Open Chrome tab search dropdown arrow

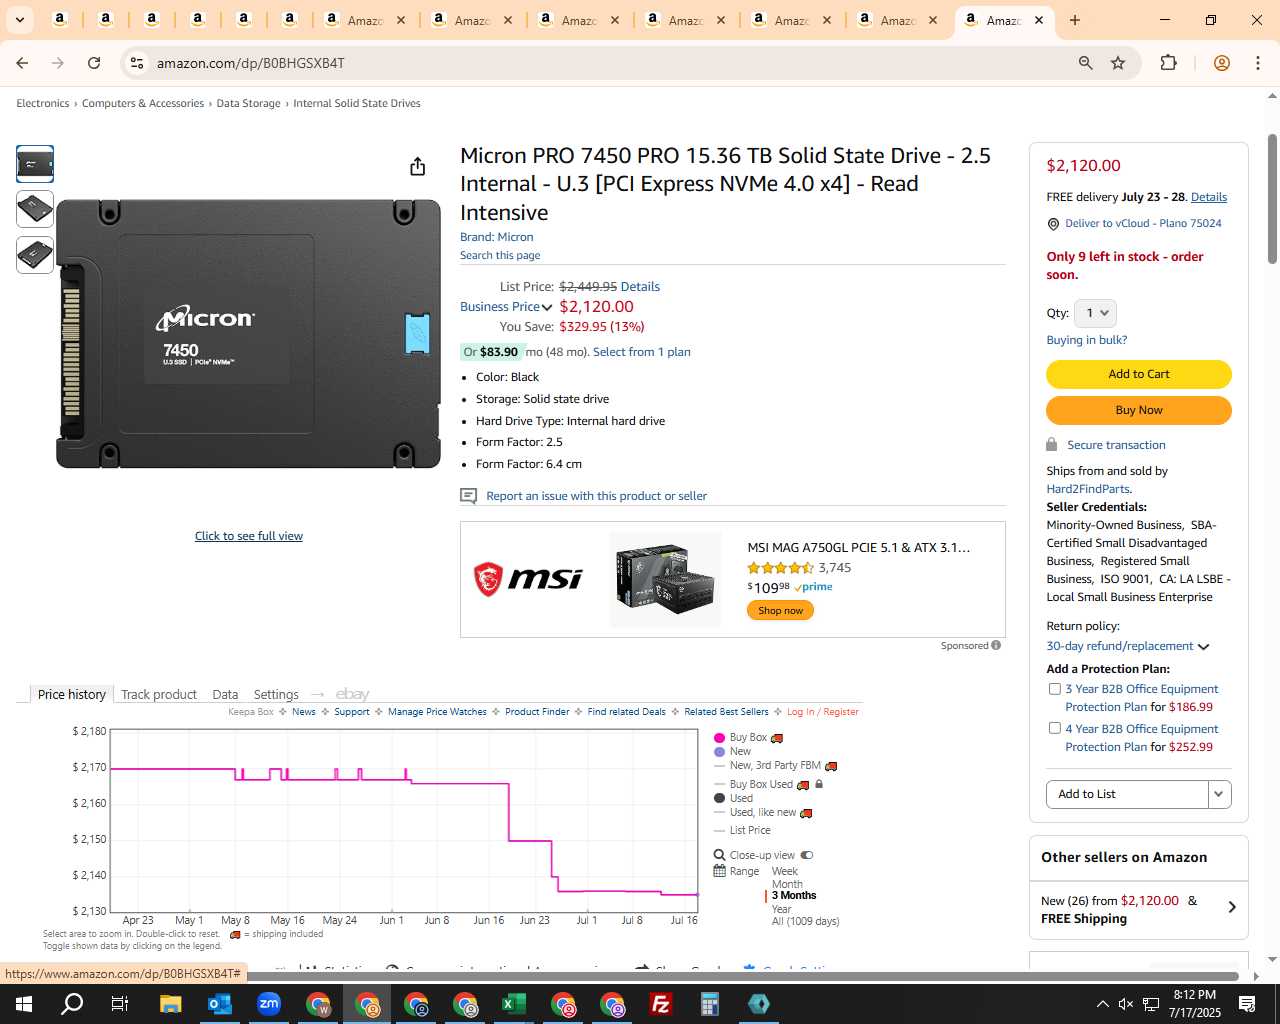(x=19, y=20)
